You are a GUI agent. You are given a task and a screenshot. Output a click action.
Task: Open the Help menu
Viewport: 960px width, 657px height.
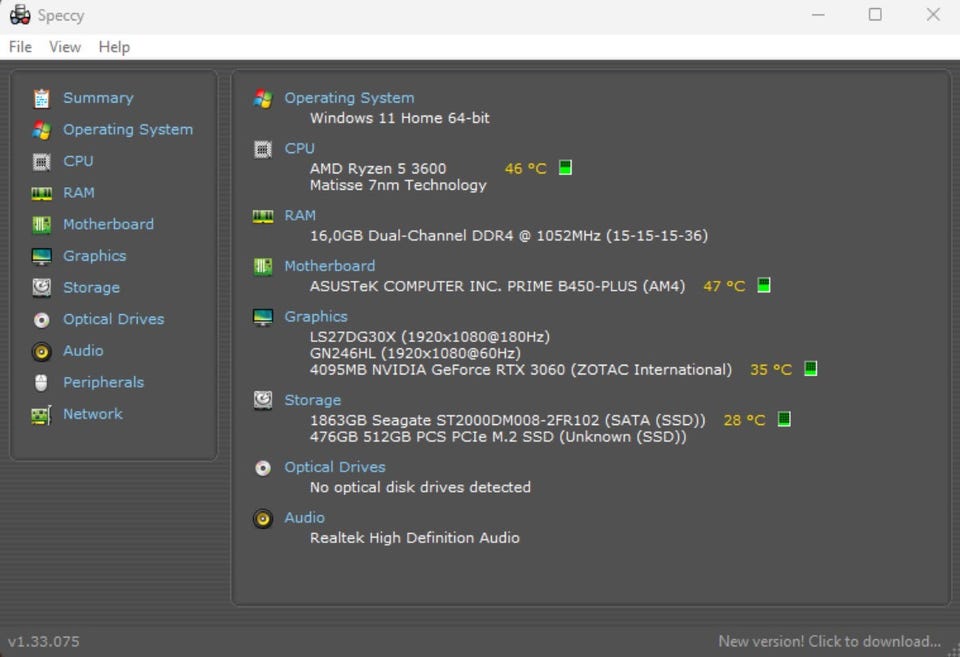click(114, 47)
